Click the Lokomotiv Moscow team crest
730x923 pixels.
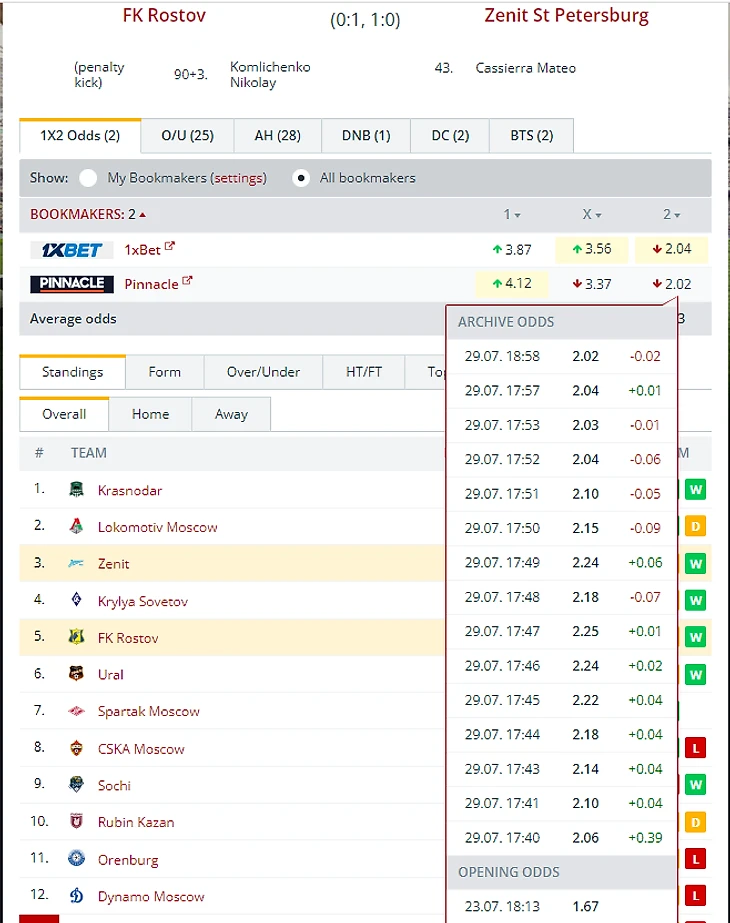click(x=77, y=527)
